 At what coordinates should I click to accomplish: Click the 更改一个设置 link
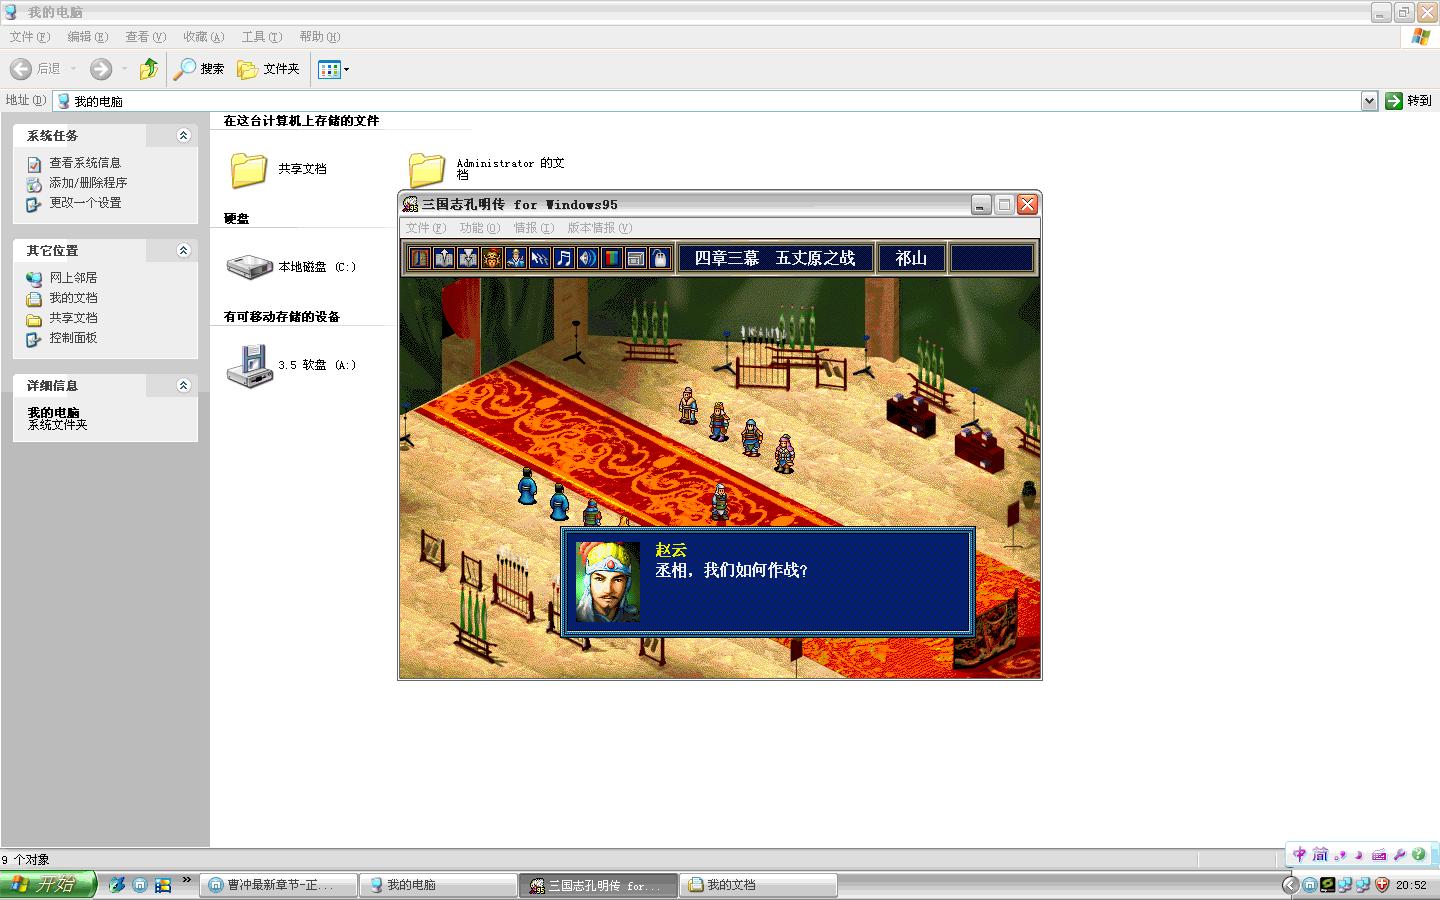click(x=85, y=203)
